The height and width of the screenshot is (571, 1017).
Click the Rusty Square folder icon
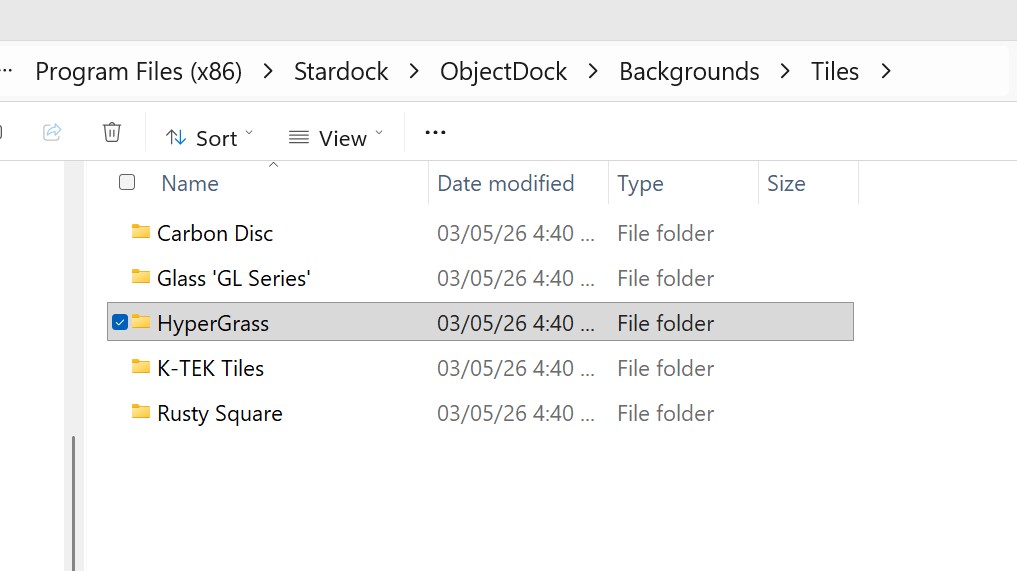click(141, 413)
